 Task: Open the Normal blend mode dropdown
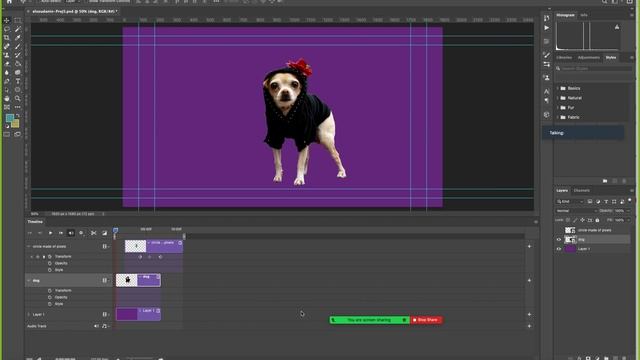pos(576,211)
